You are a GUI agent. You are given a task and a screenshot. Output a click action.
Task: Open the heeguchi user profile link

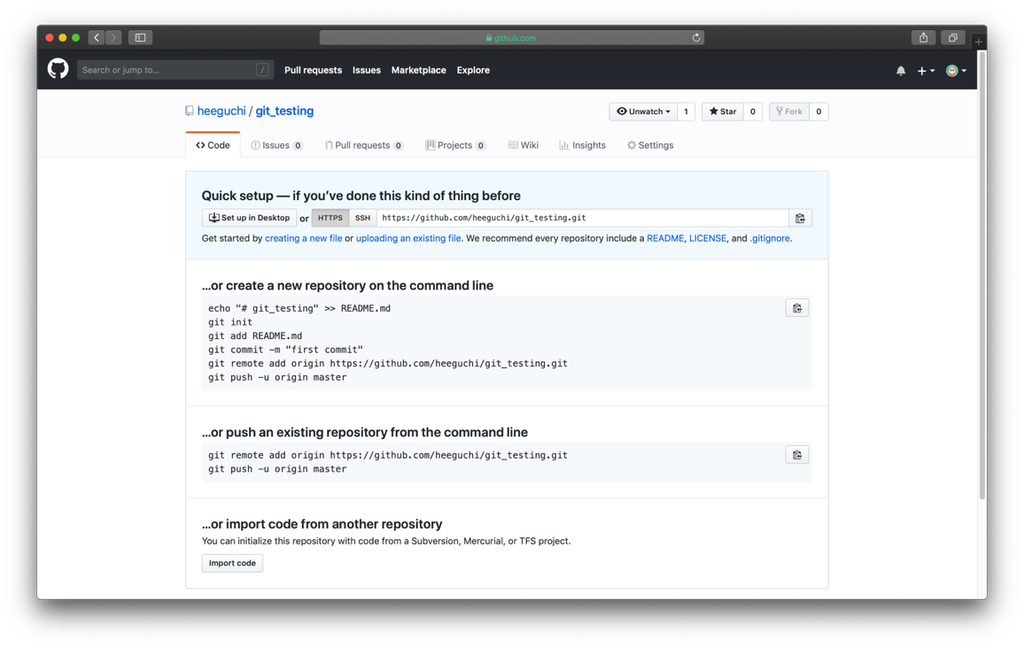(x=221, y=111)
